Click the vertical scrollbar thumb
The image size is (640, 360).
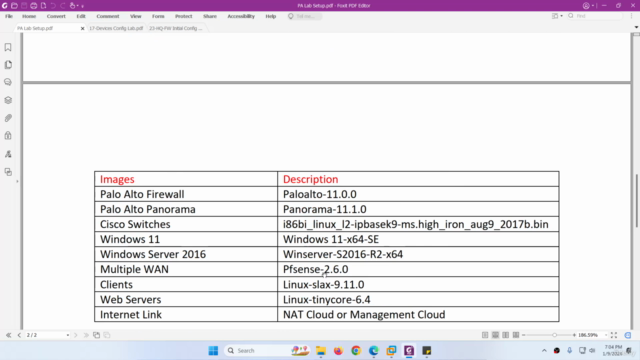tap(636, 201)
